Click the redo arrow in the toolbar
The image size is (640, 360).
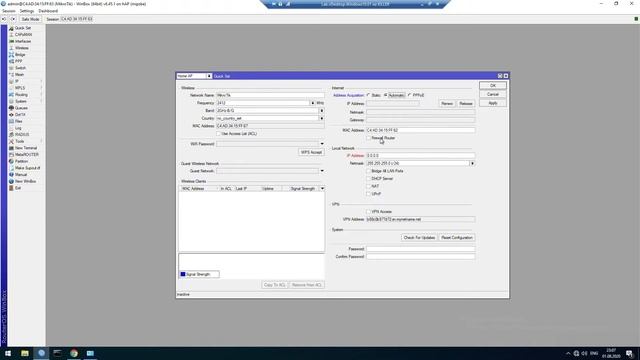[13, 19]
